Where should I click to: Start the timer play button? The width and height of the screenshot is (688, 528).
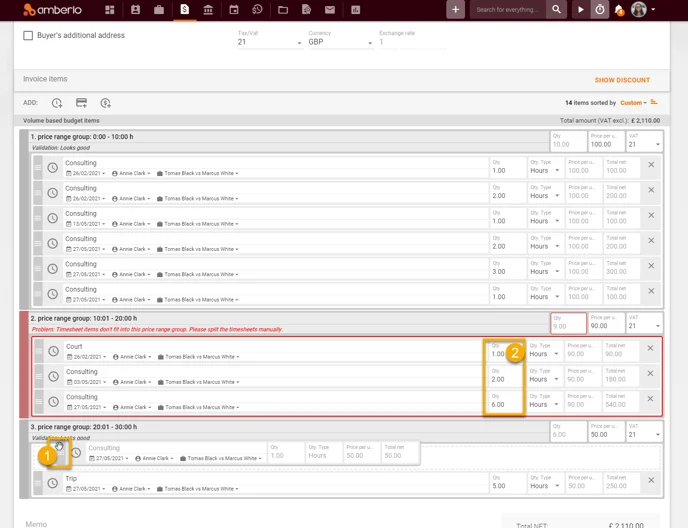click(581, 10)
